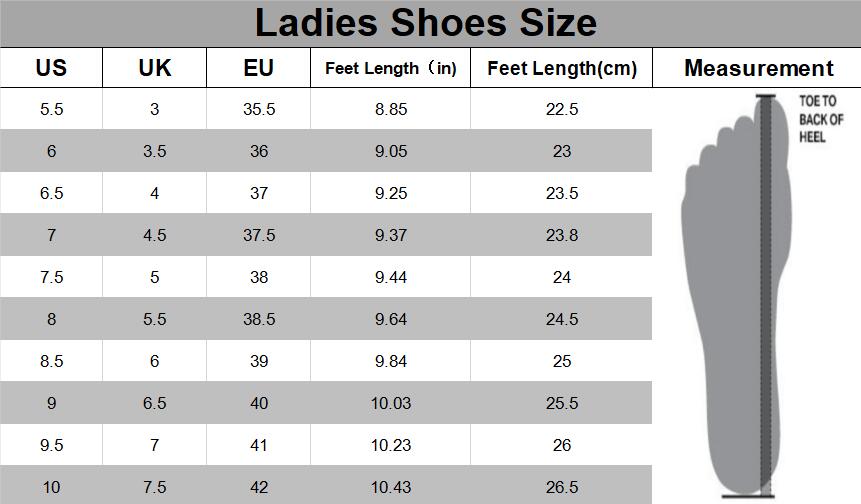Select the UK column header

(x=154, y=68)
